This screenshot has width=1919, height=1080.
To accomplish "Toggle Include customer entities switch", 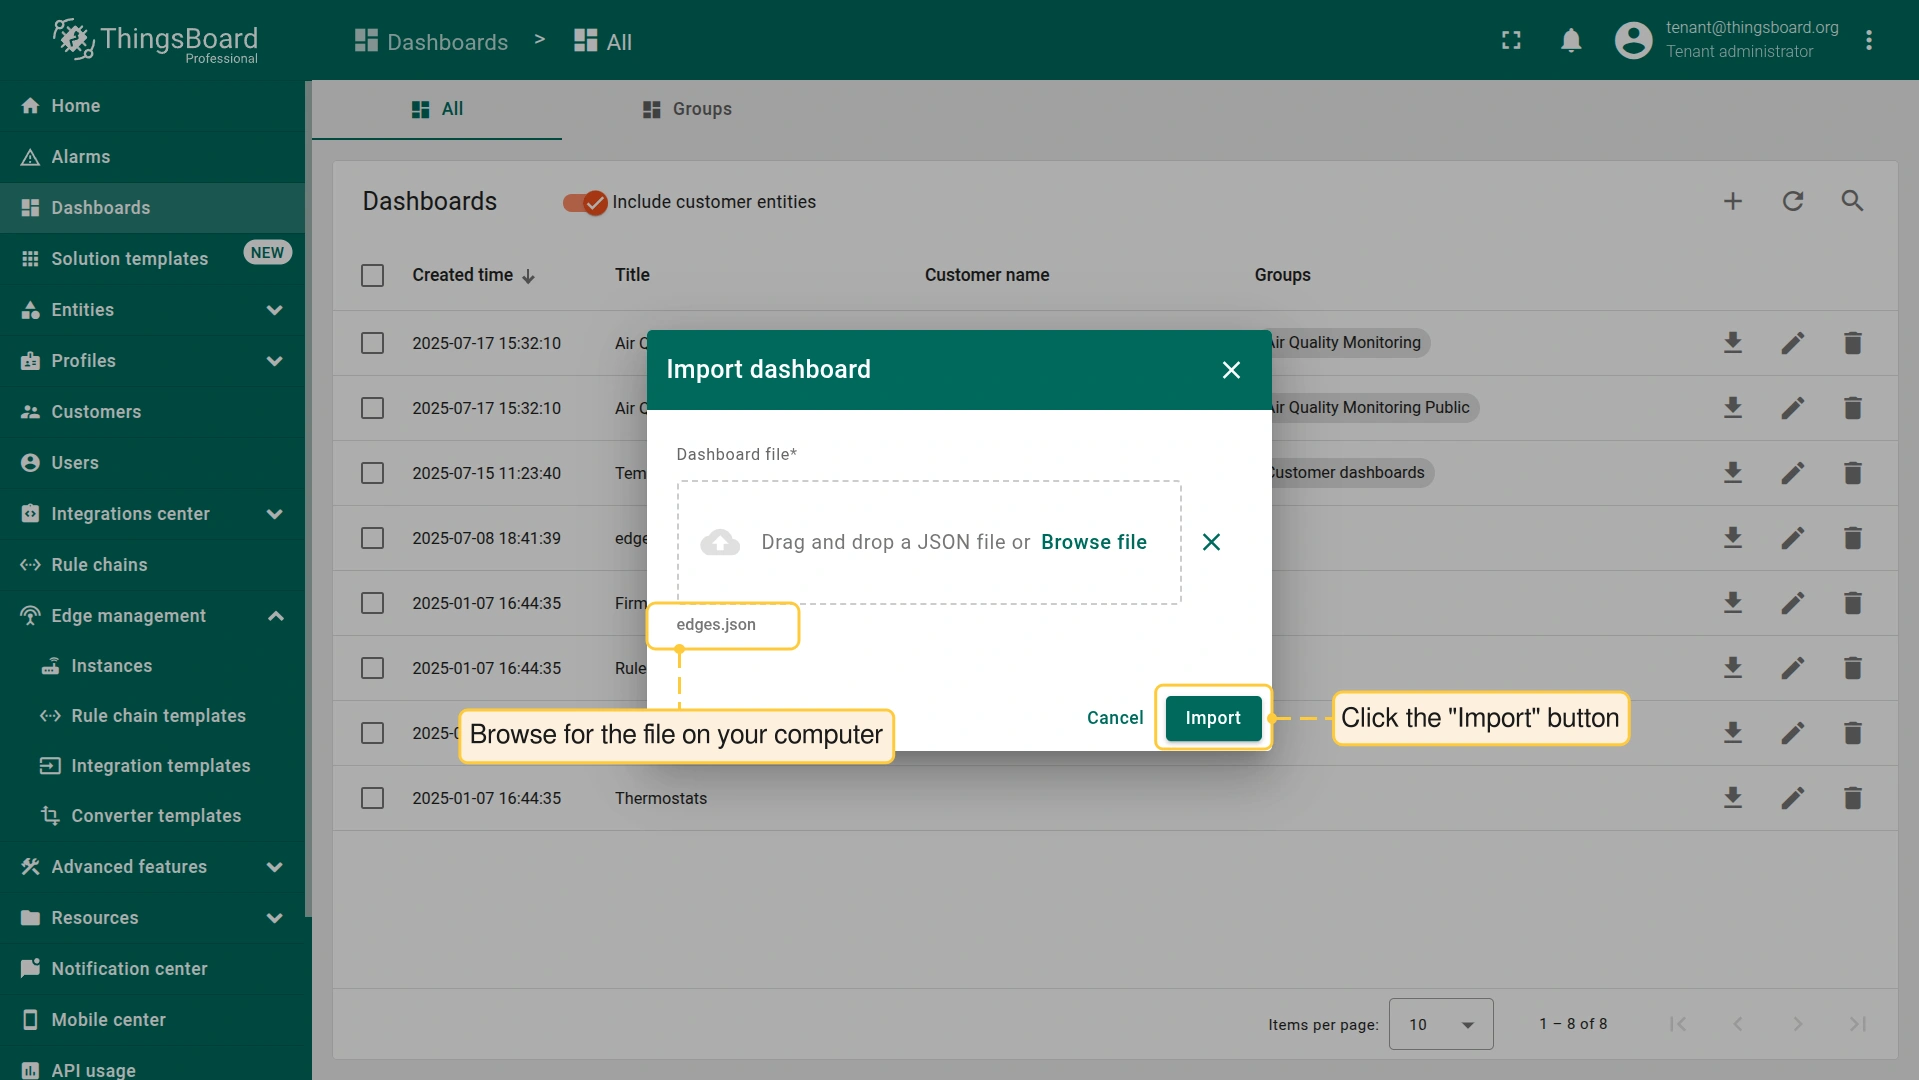I will tap(585, 203).
